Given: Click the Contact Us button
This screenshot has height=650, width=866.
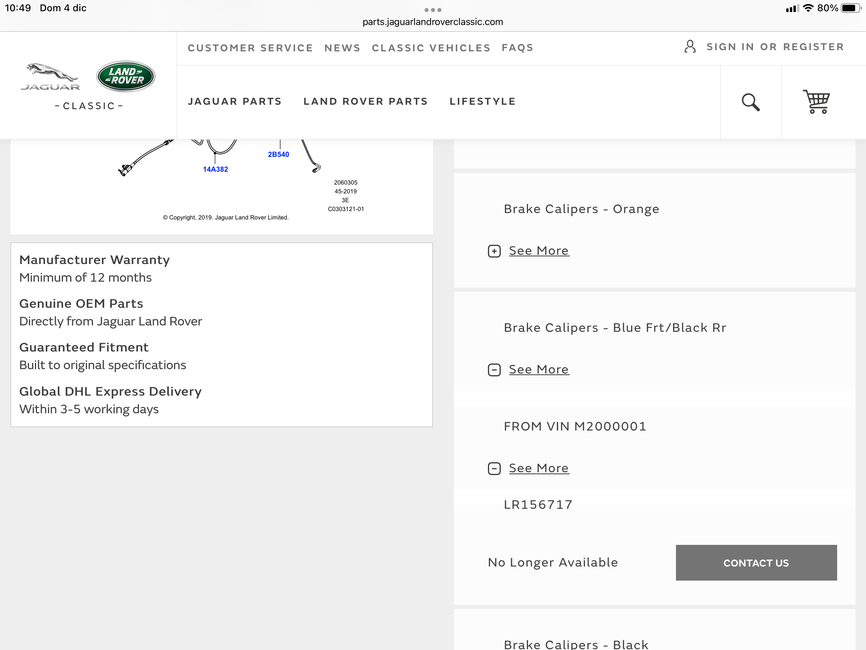Looking at the screenshot, I should click(756, 563).
